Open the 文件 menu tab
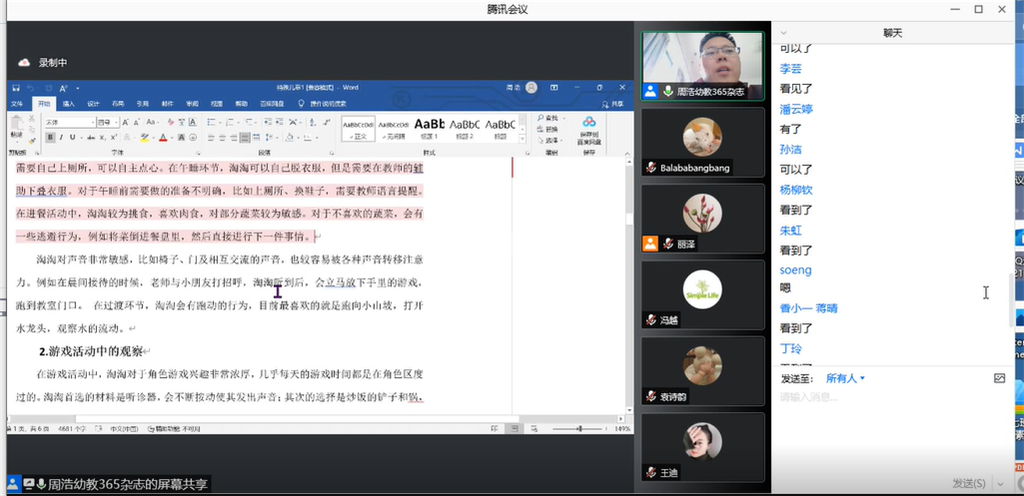This screenshot has height=496, width=1024. (17, 103)
